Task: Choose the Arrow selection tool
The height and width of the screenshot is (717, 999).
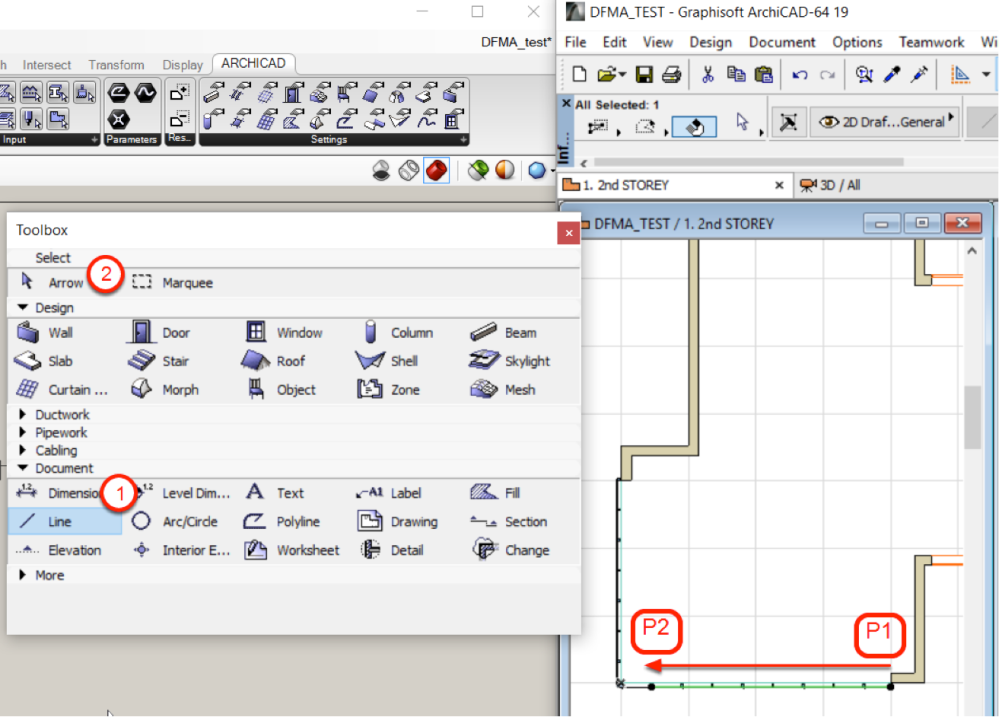Action: [52, 282]
